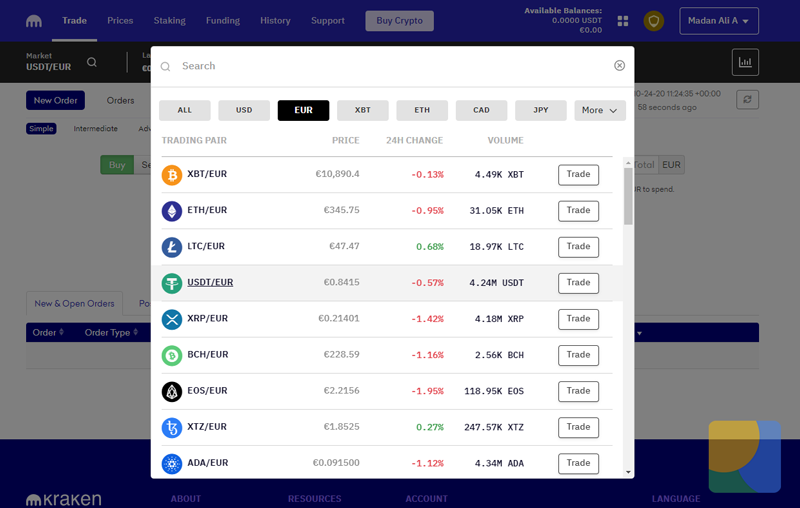The height and width of the screenshot is (508, 800).
Task: Click Trade button for EOS/EUR
Action: [x=579, y=392]
